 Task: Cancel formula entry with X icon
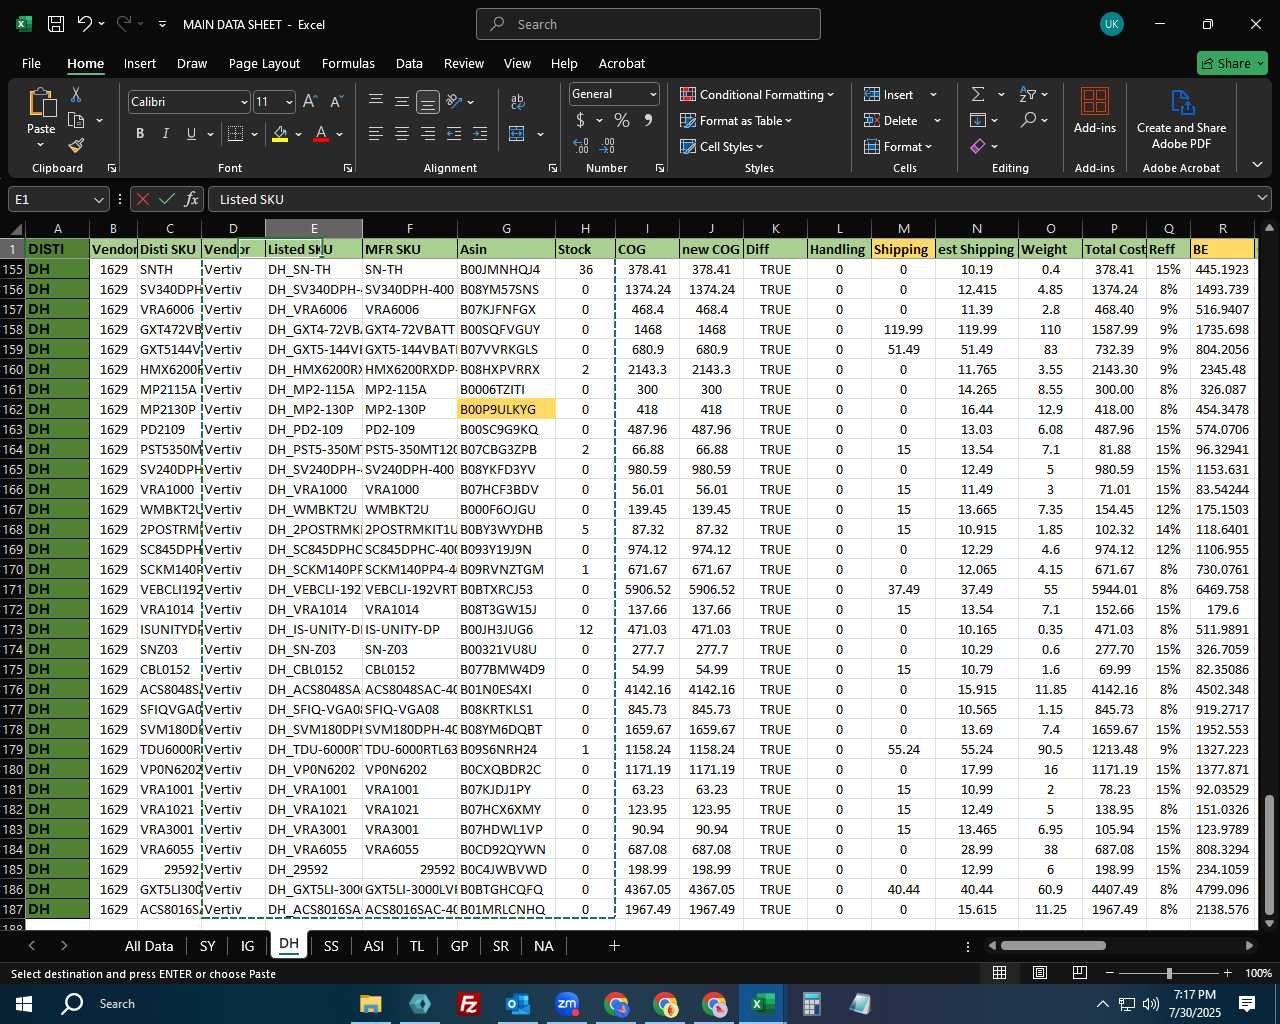pyautogui.click(x=143, y=199)
